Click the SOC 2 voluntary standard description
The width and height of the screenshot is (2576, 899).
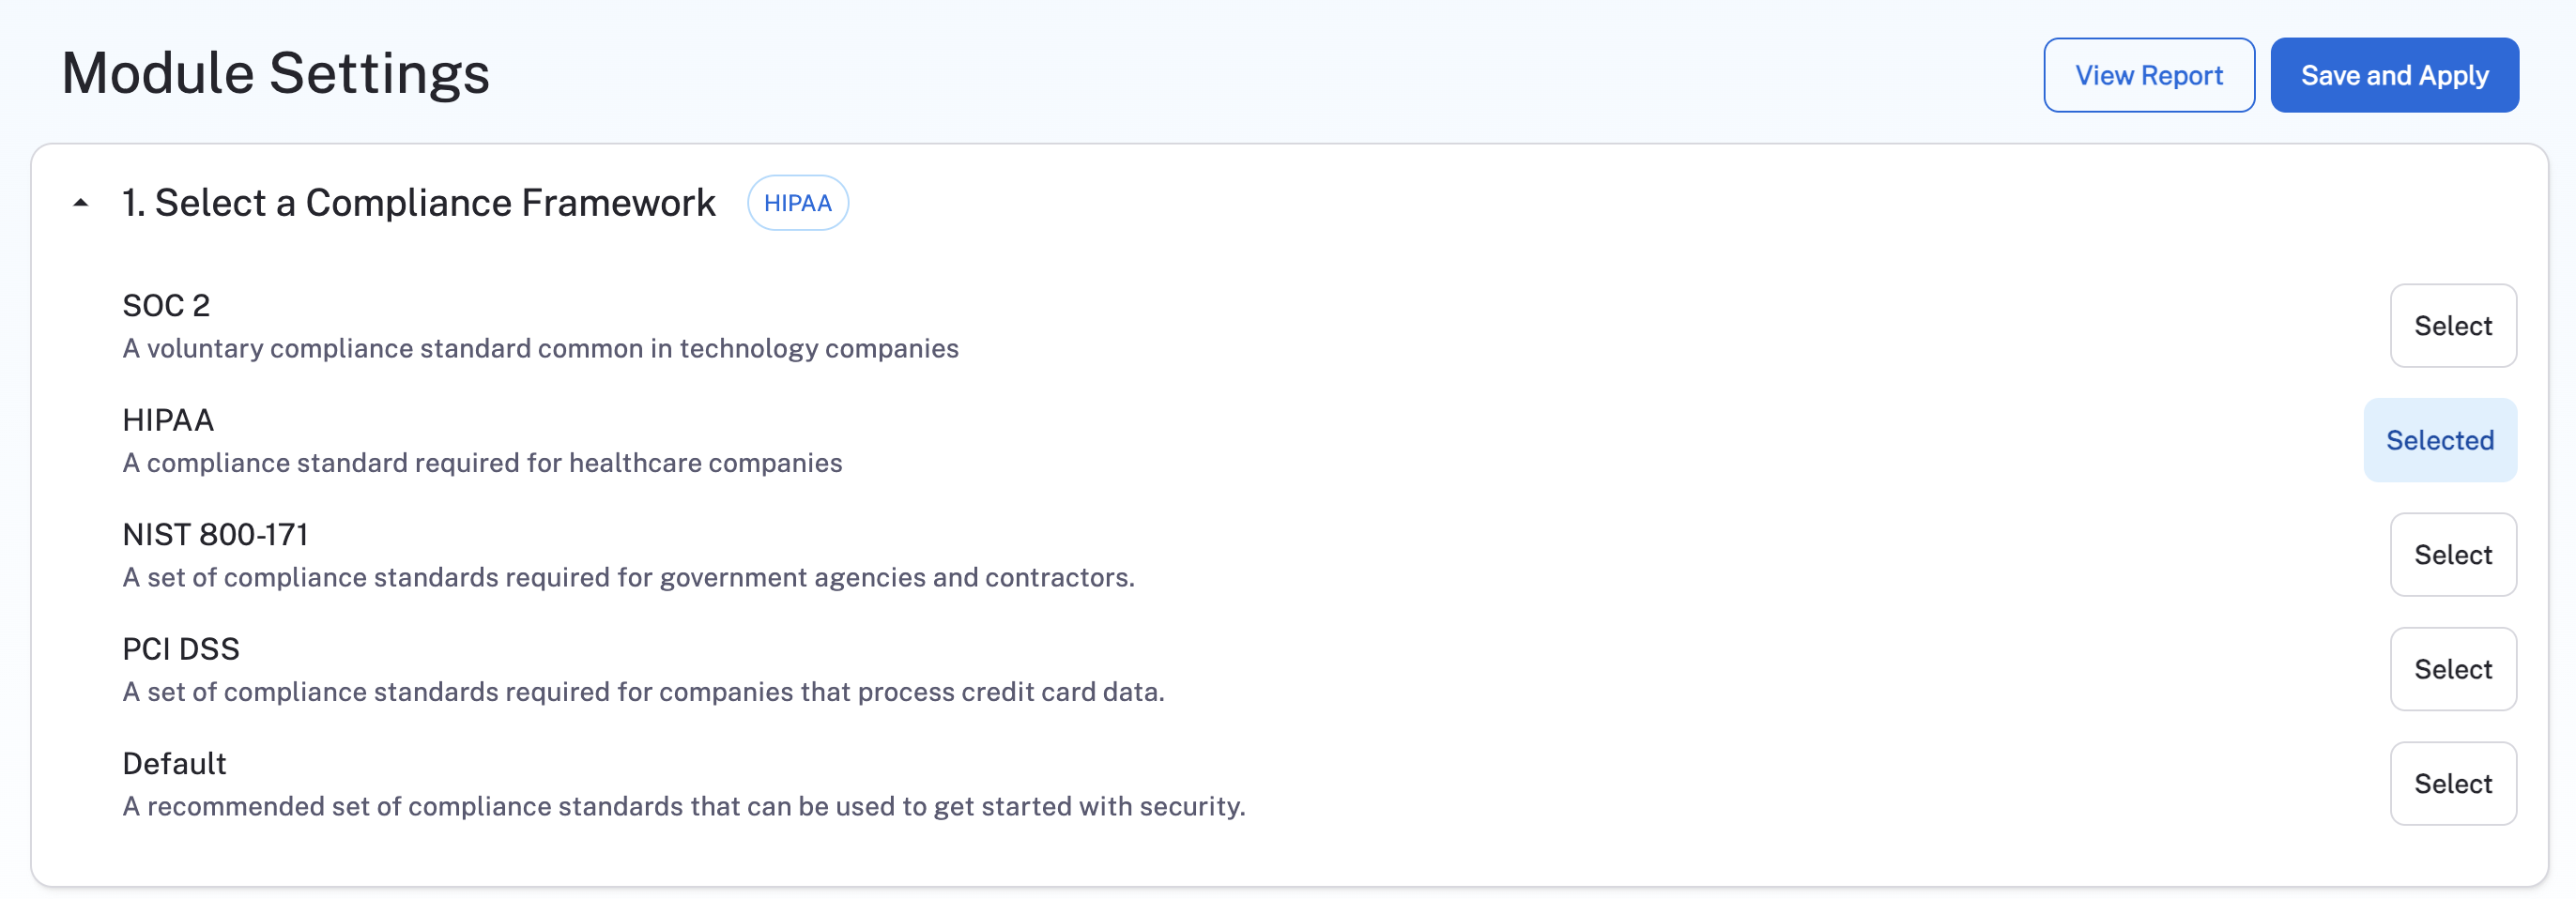click(540, 349)
